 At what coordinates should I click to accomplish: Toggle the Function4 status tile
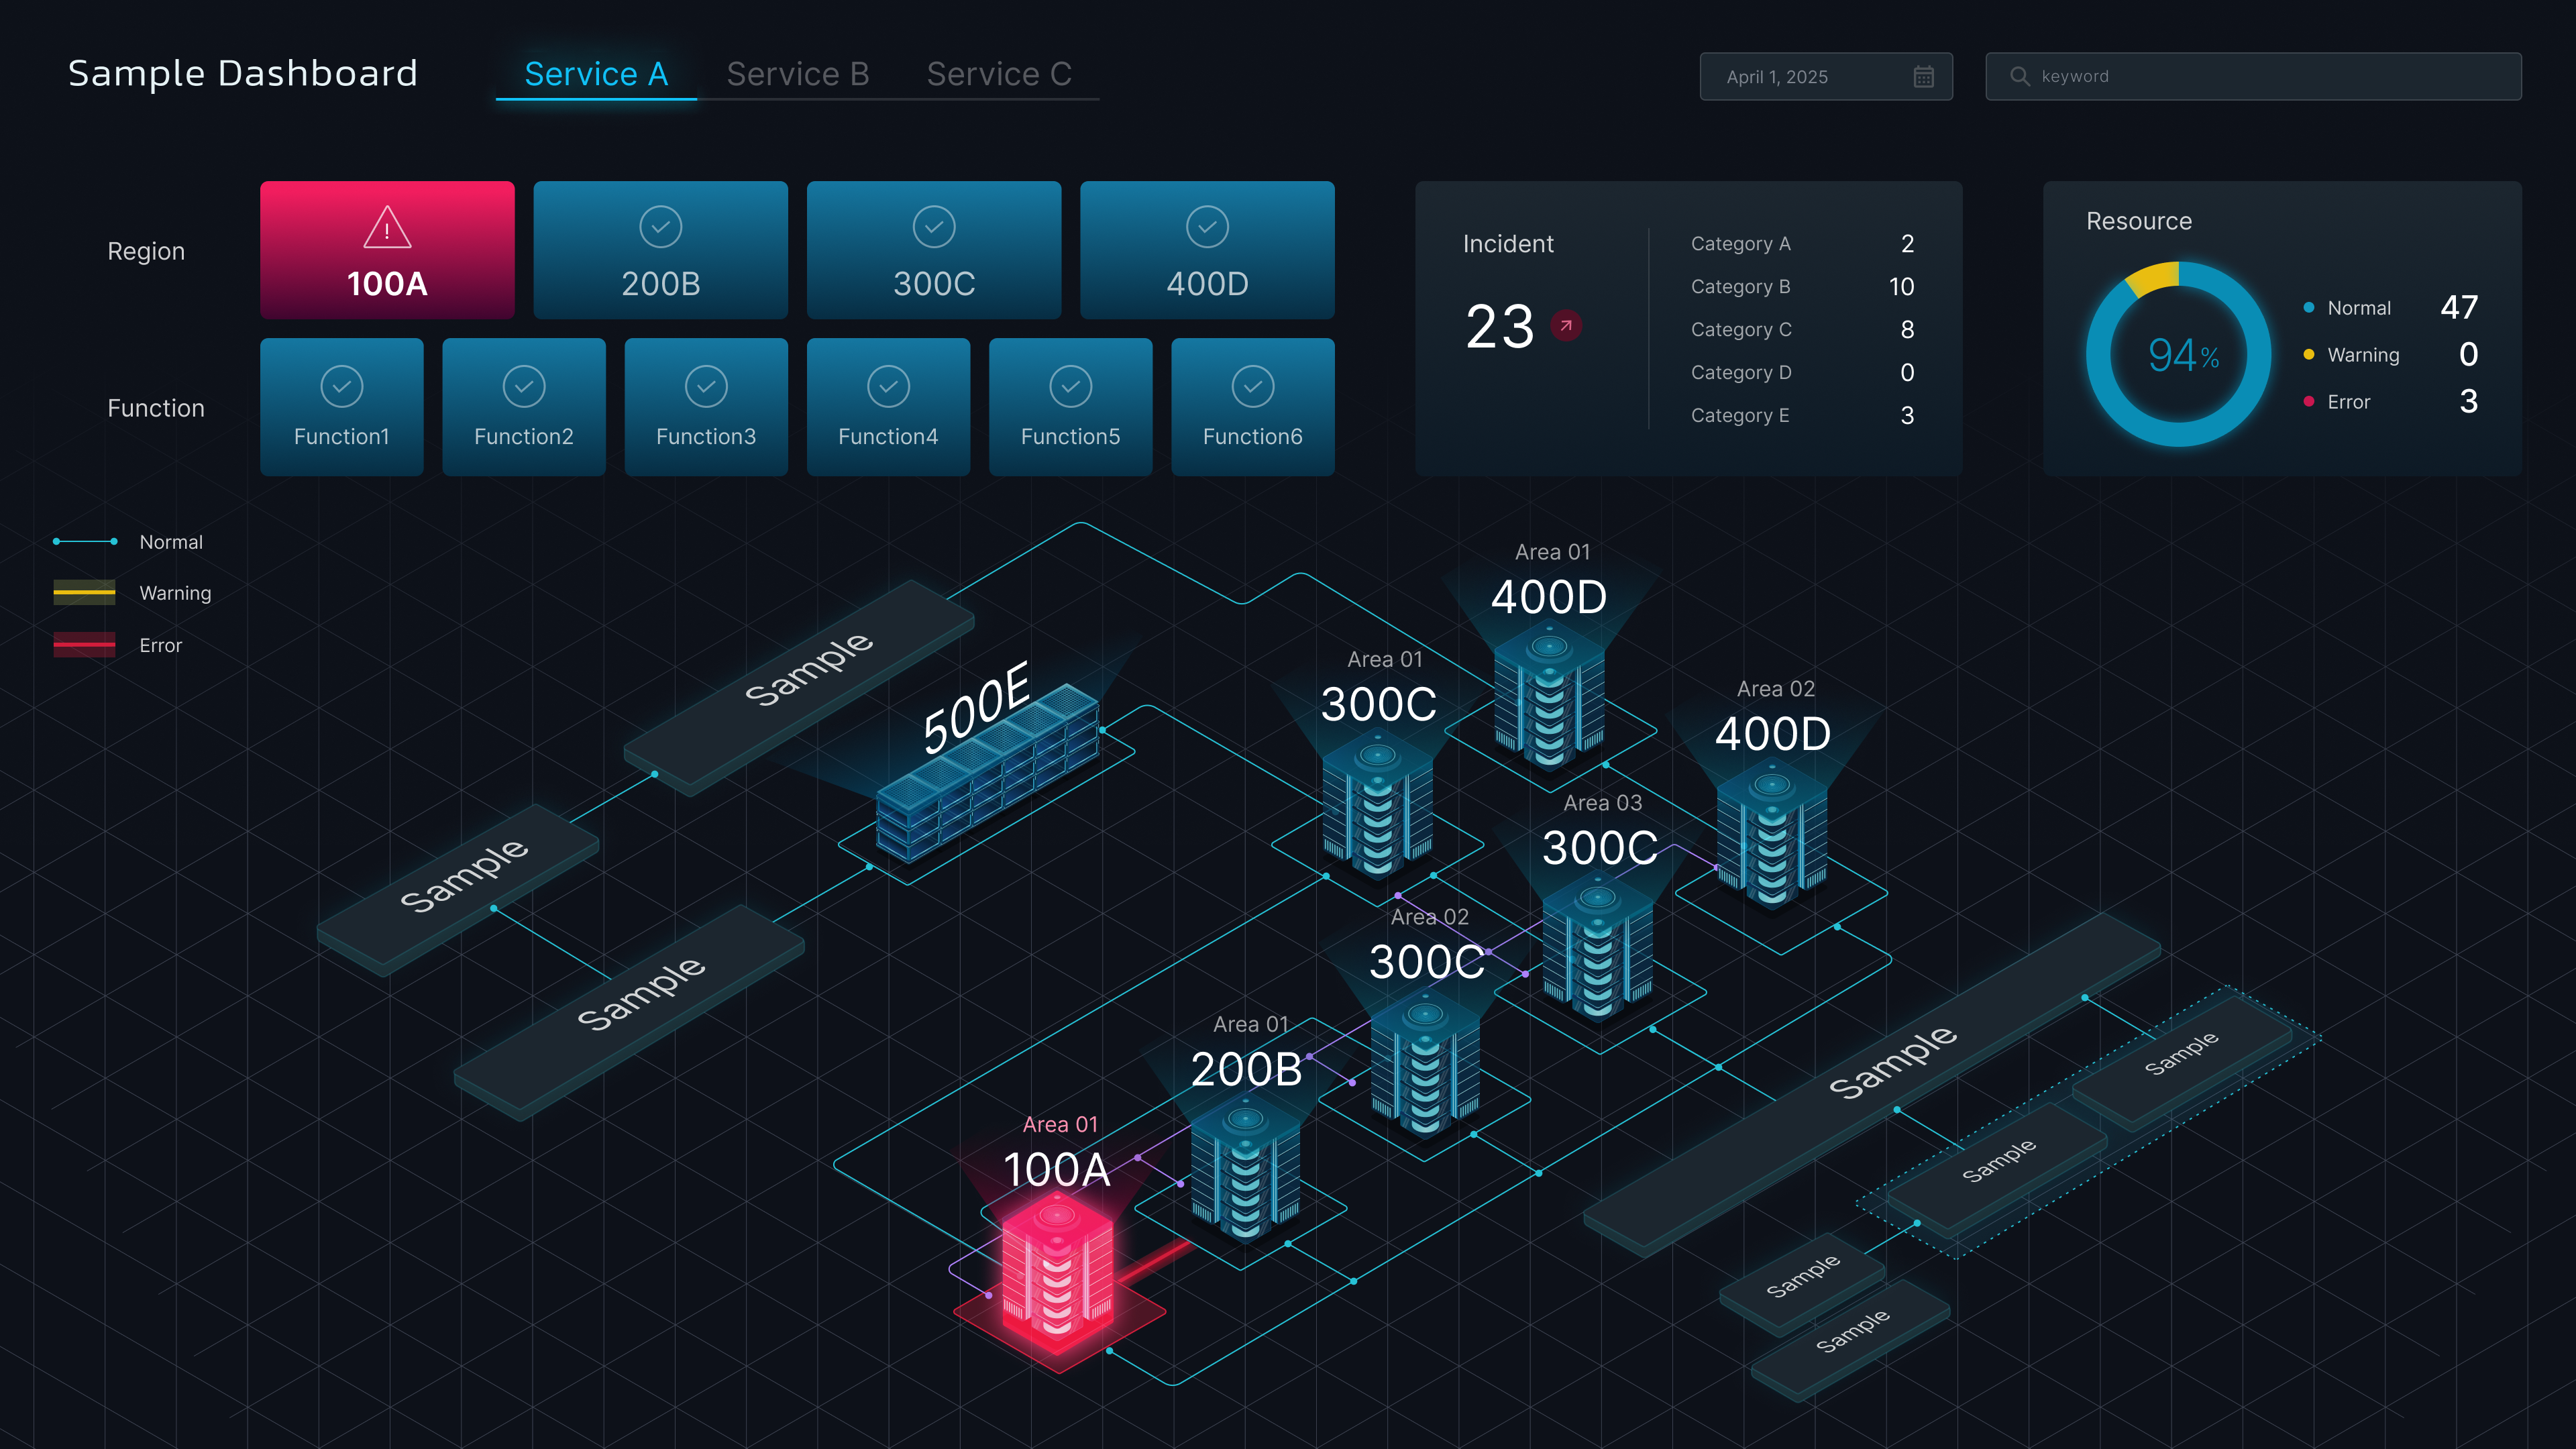tap(888, 406)
